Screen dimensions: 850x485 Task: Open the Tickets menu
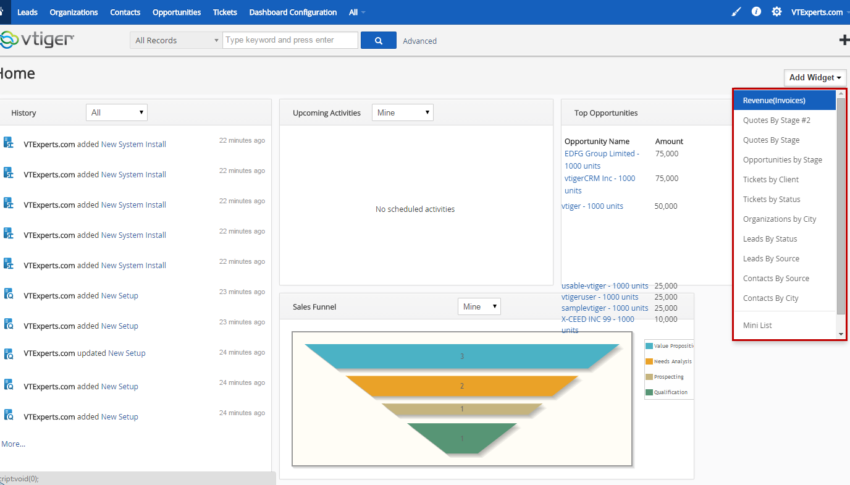coord(224,12)
